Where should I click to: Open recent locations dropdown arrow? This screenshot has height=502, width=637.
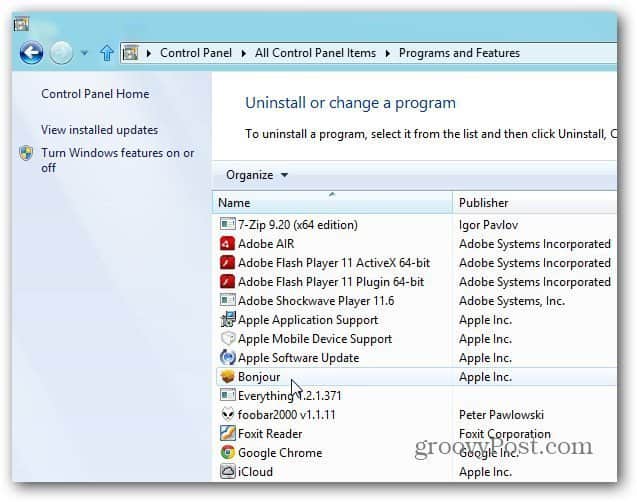84,53
